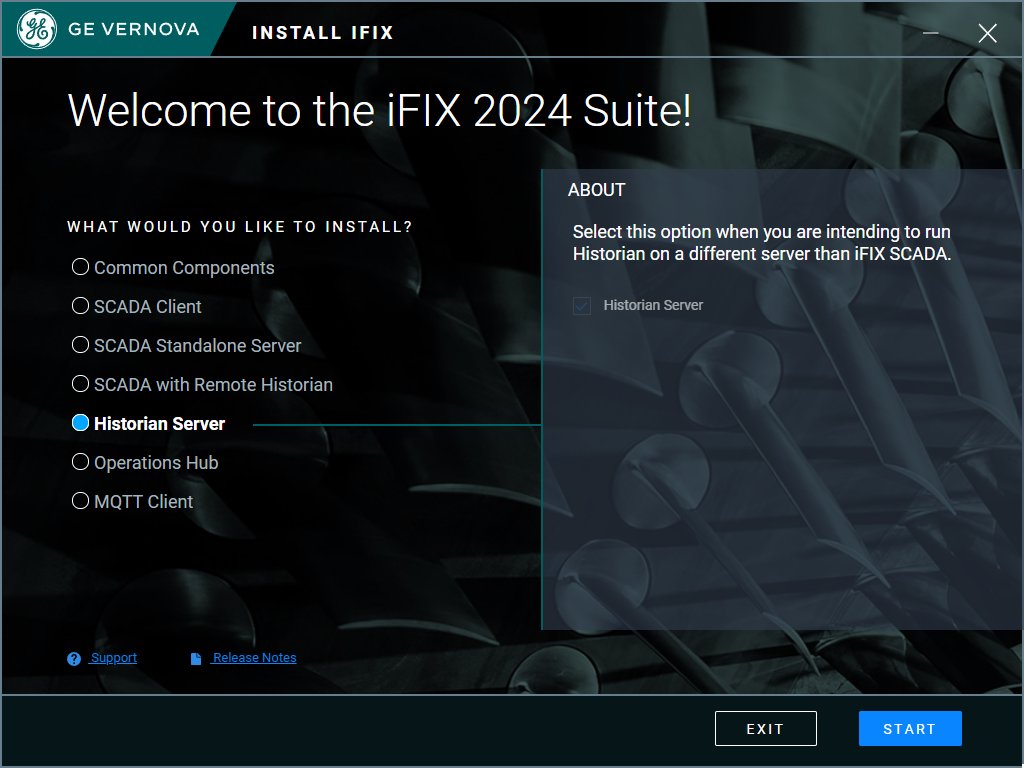Click the EXIT button
This screenshot has width=1024, height=768.
[x=765, y=728]
